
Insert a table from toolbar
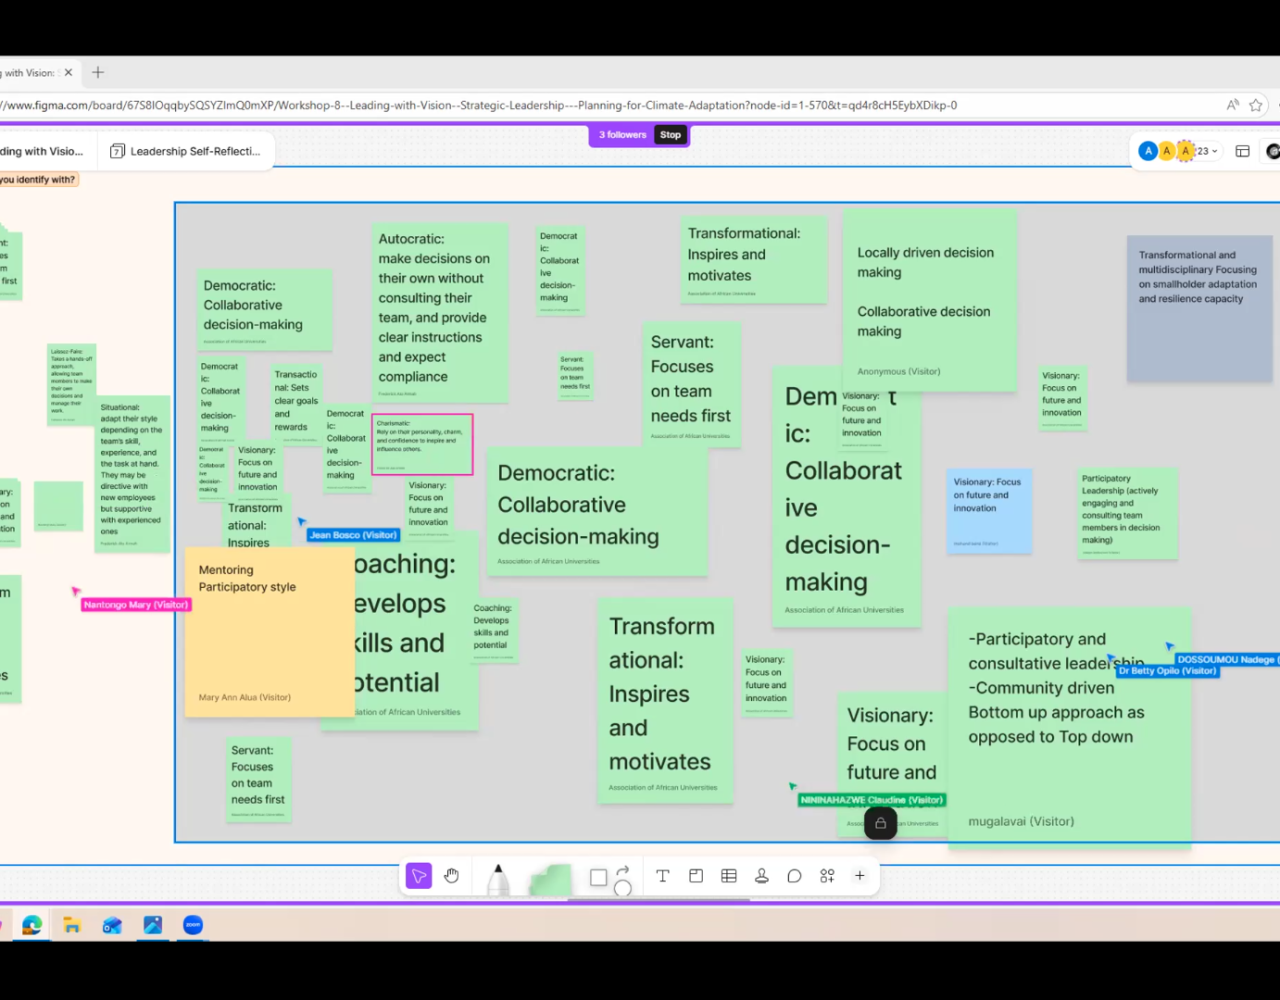coord(729,876)
